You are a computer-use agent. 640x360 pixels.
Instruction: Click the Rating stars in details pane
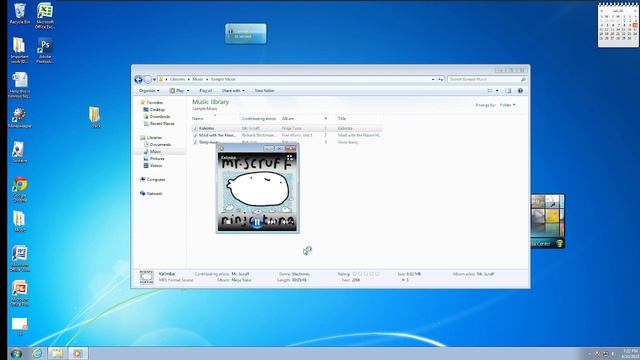366,274
